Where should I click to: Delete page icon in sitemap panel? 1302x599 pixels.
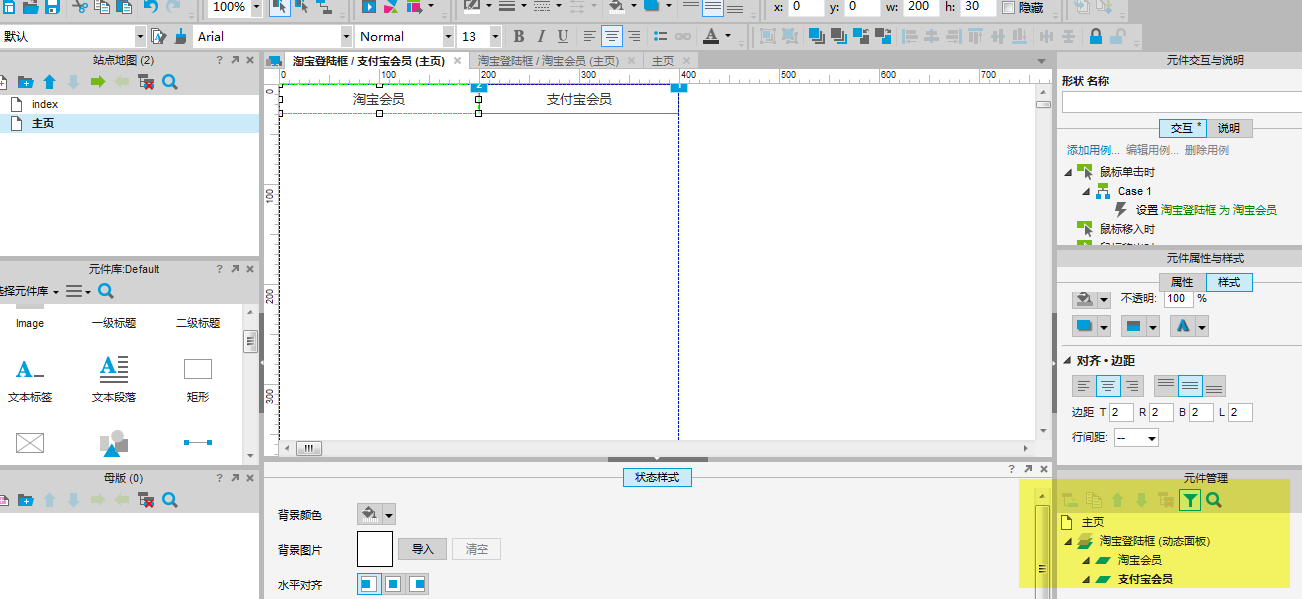(x=146, y=82)
